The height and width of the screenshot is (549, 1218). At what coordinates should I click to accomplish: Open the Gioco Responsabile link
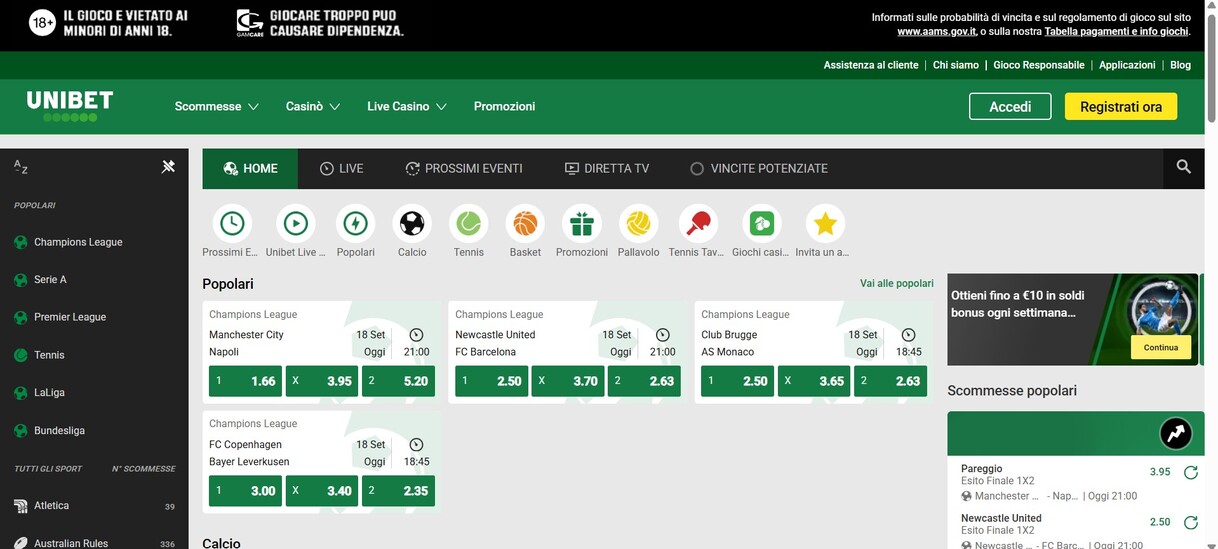tap(1039, 65)
